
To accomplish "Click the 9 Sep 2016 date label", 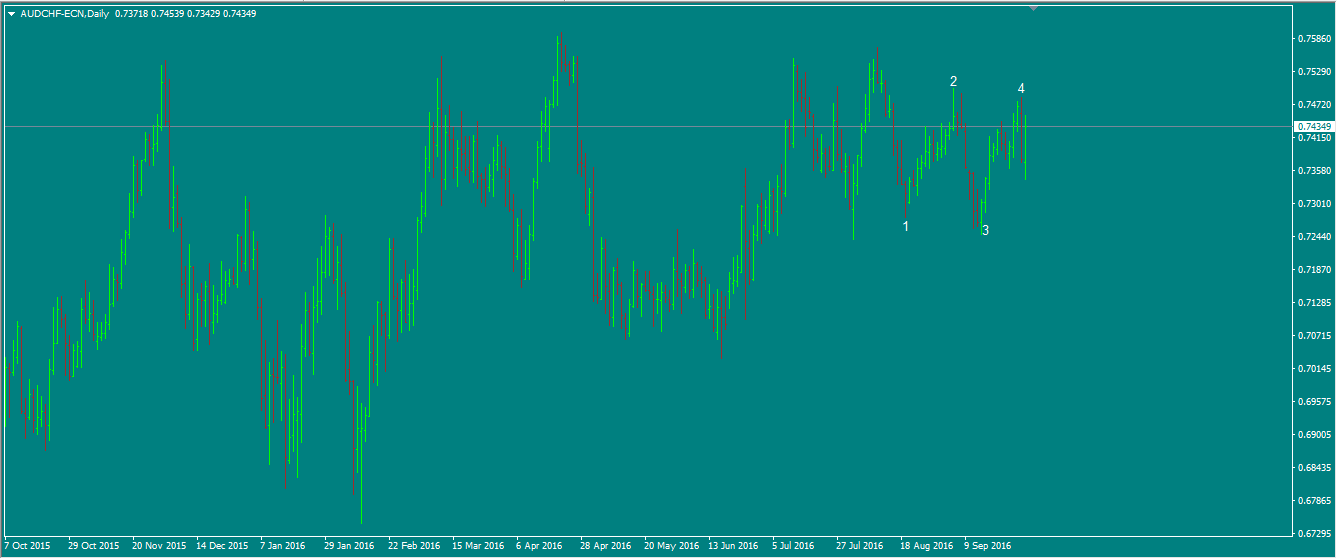I will click(988, 547).
